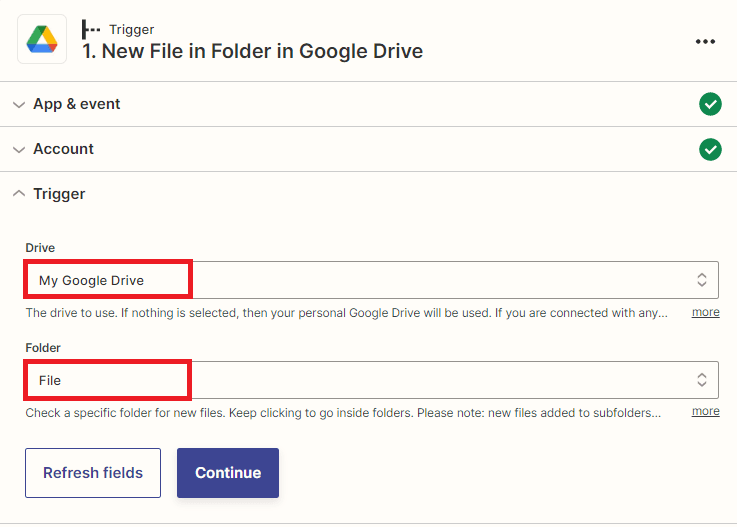Viewport: 737px width, 527px height.
Task: Click the green checkmark beside App & event
Action: tap(710, 104)
